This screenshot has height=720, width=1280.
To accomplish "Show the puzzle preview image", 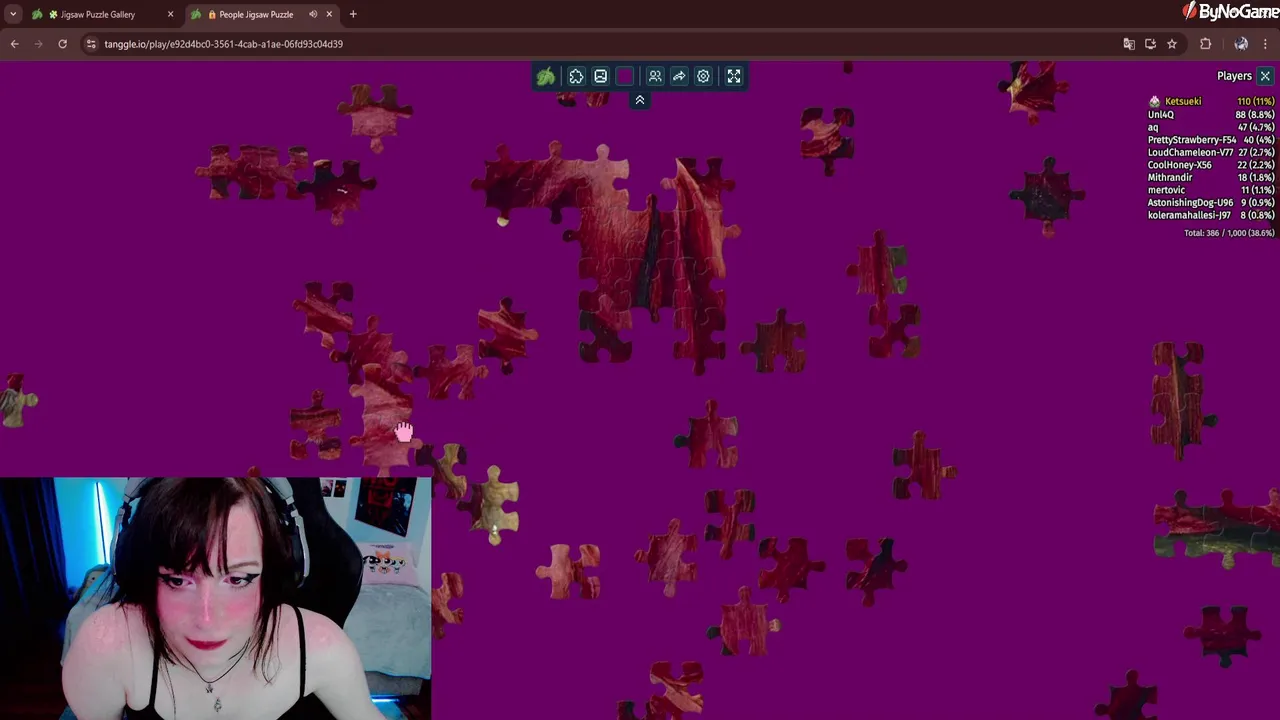I will click(600, 76).
